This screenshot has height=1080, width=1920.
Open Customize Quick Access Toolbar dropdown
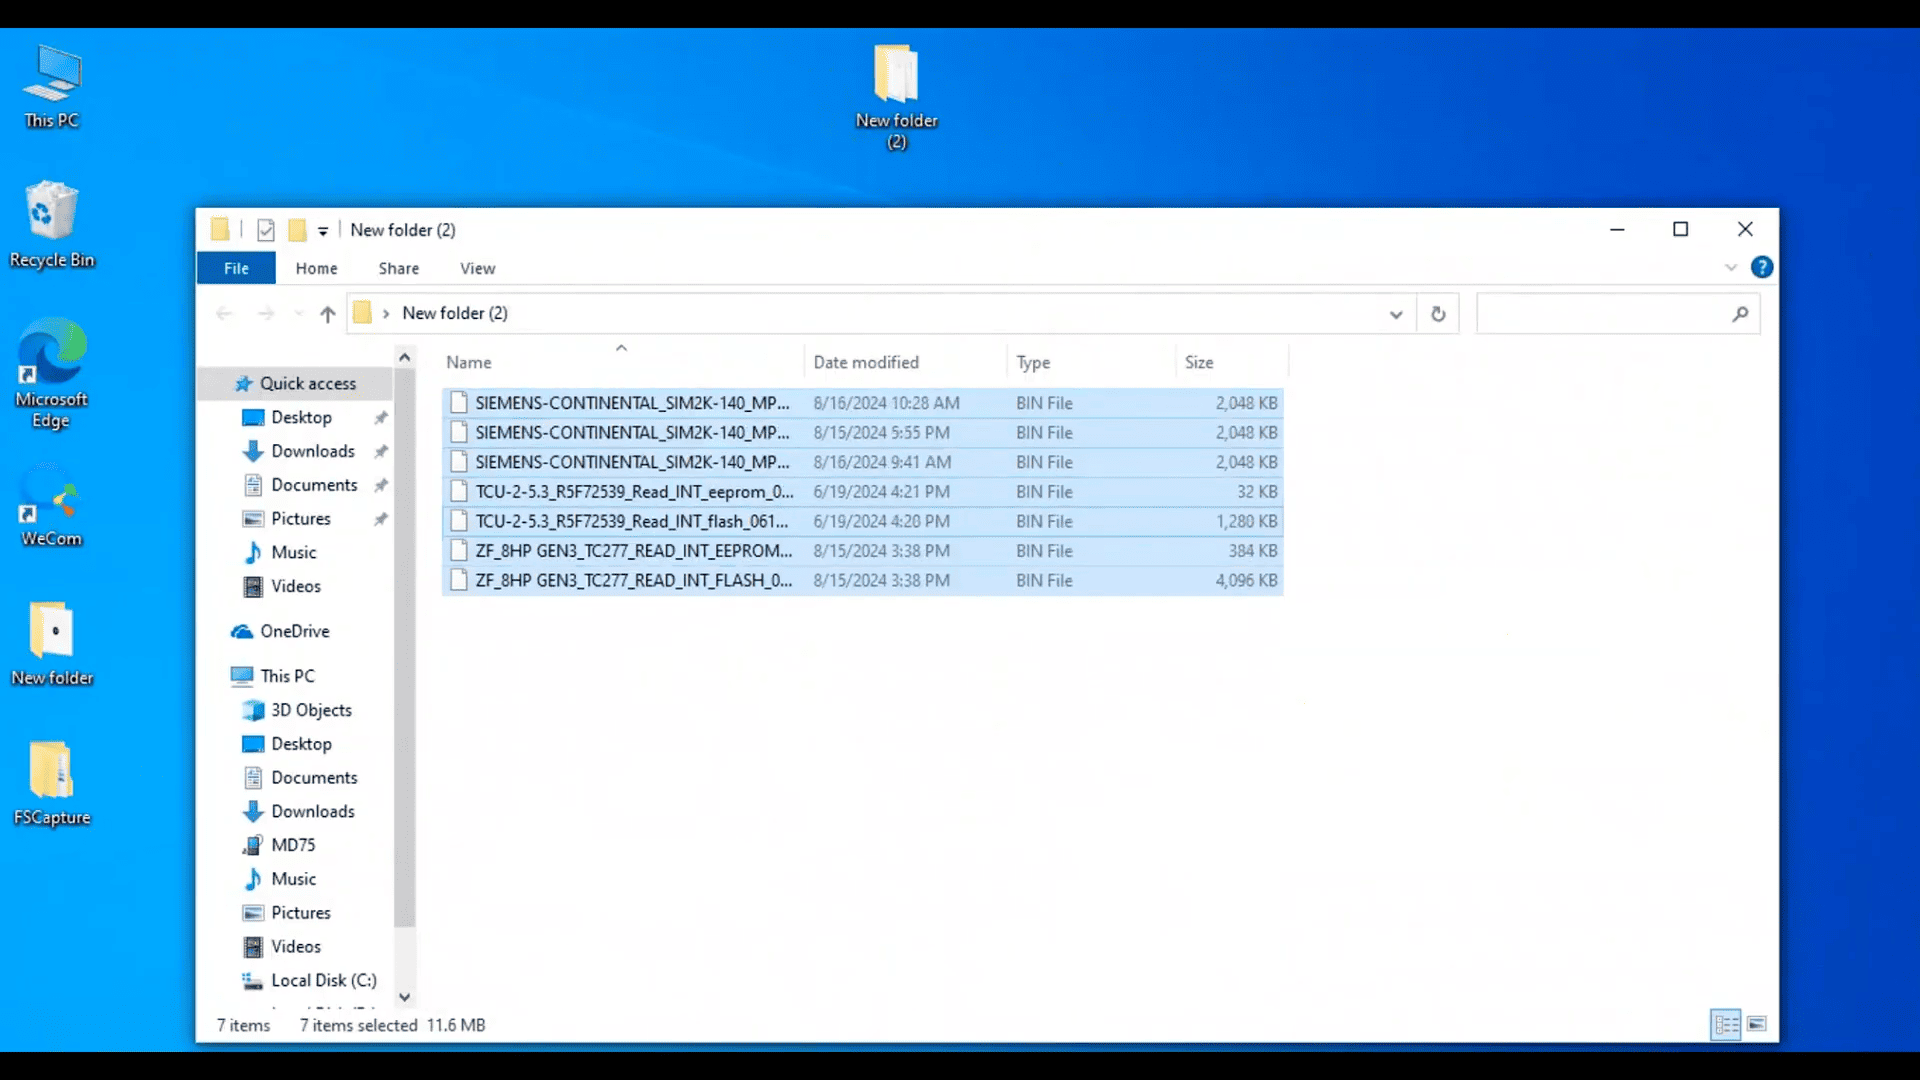coord(323,231)
